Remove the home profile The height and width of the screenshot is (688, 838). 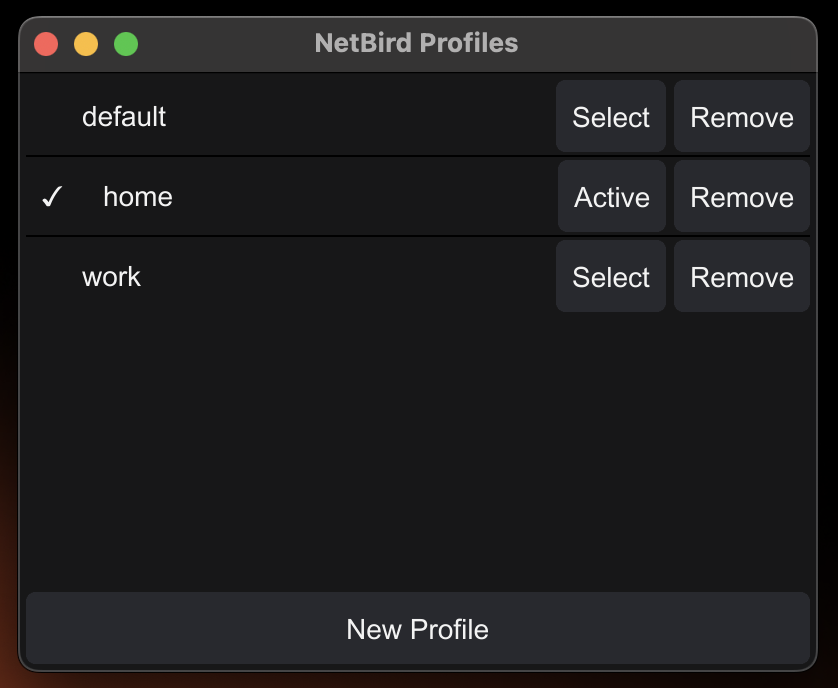(741, 197)
